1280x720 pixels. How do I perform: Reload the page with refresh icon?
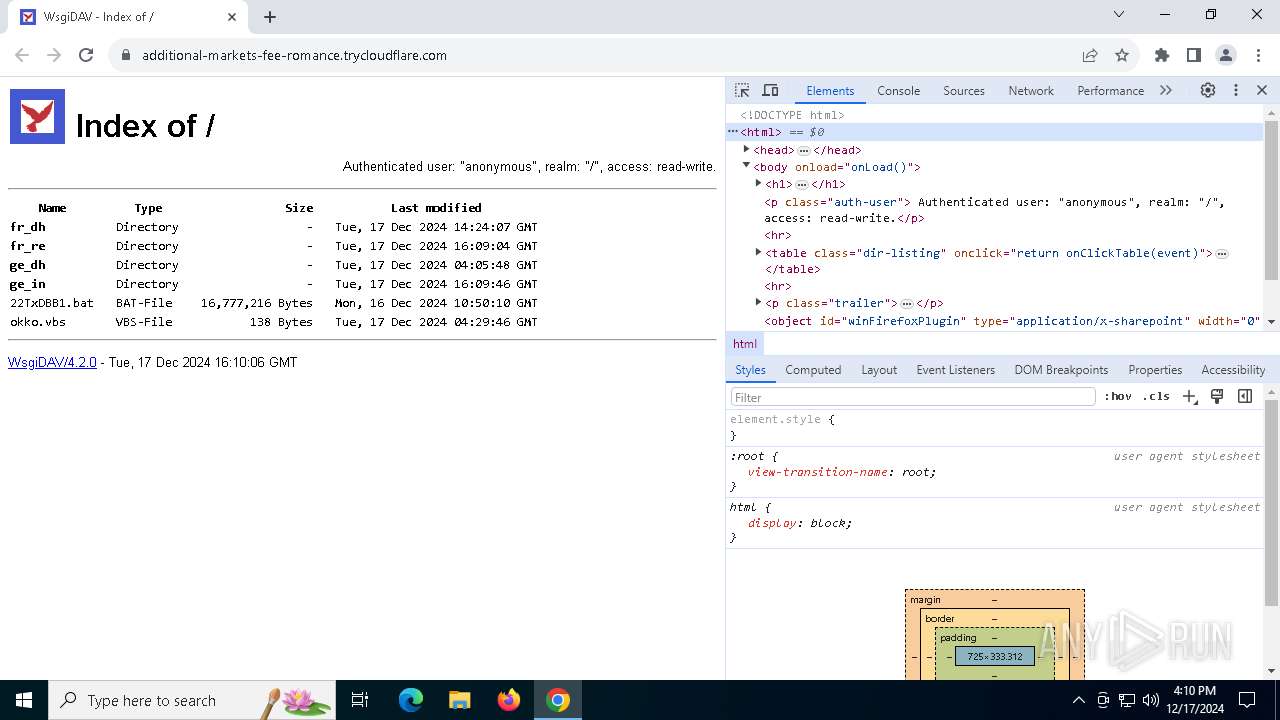click(x=86, y=55)
